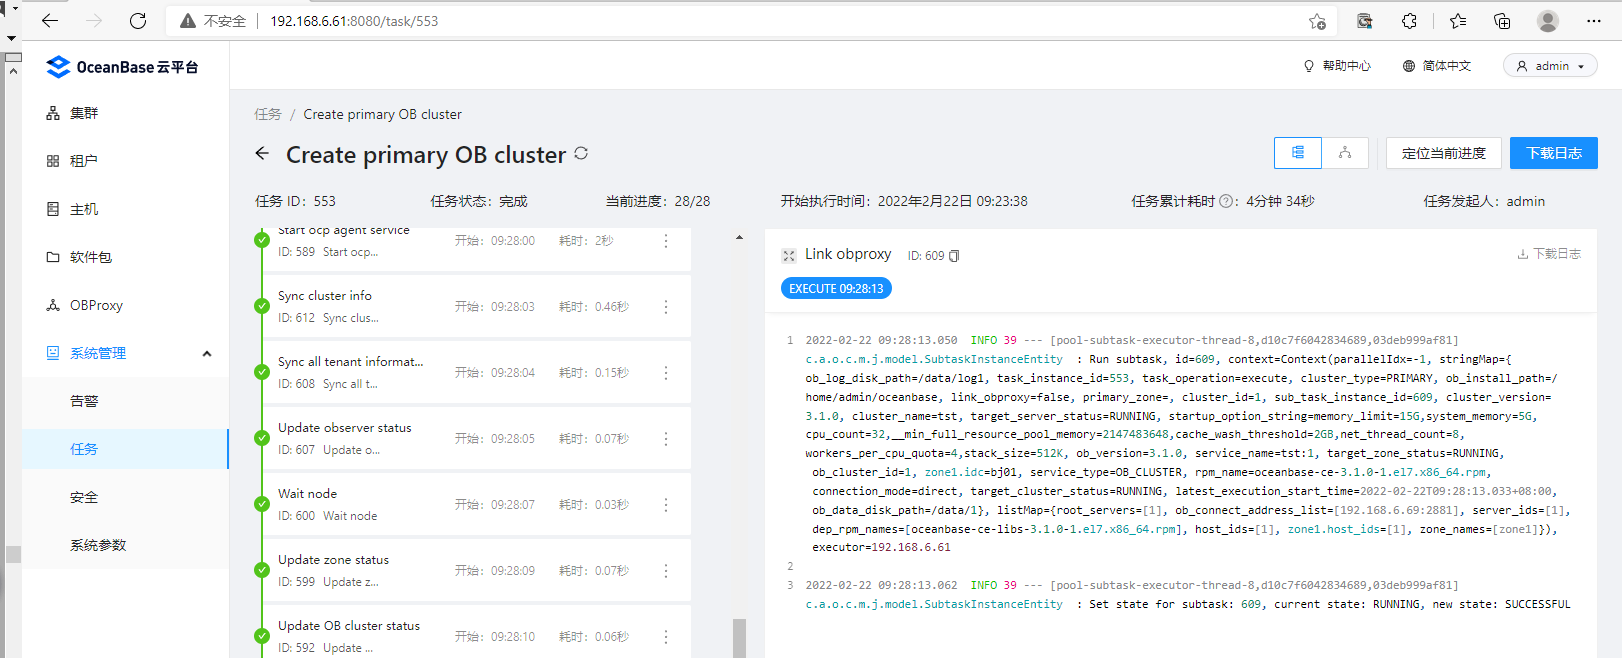Click EXECUTE 09:28:13 tag
Screen dimensions: 1622x658
836,288
